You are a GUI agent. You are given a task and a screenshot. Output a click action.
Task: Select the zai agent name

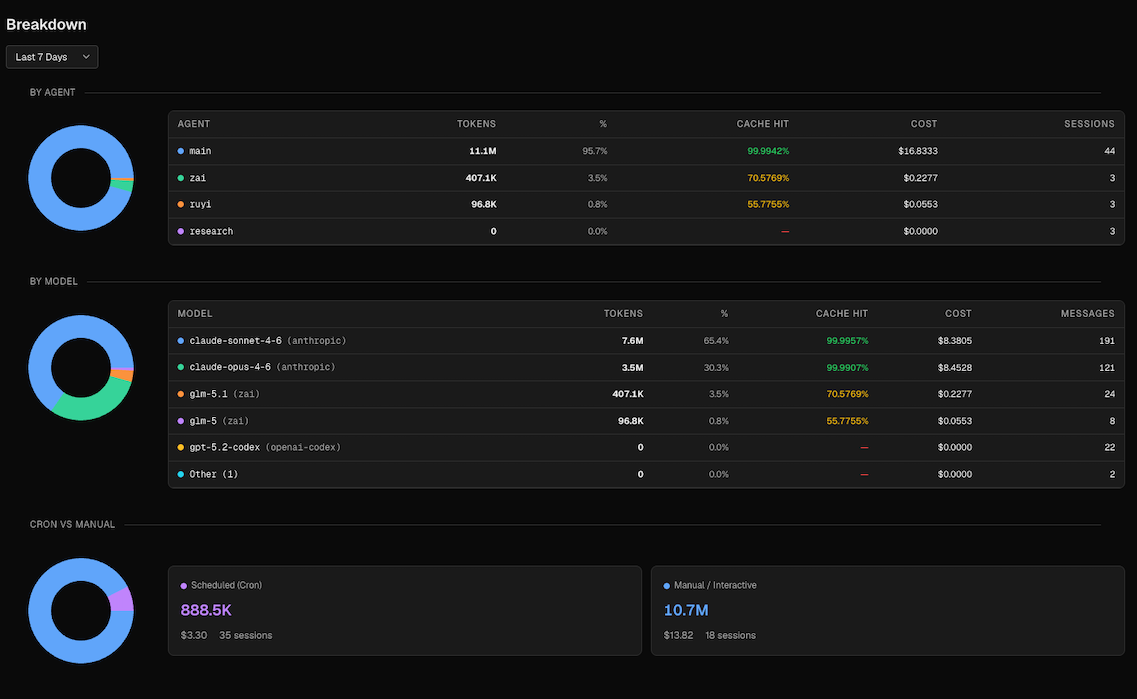(x=198, y=178)
